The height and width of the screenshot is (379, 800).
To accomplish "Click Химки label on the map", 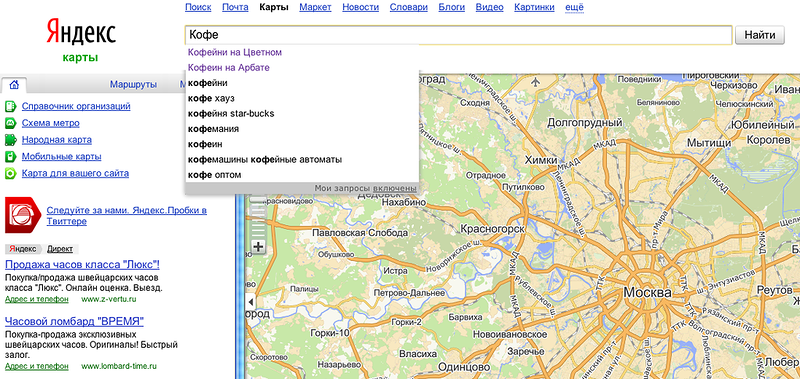I will click(x=541, y=160).
